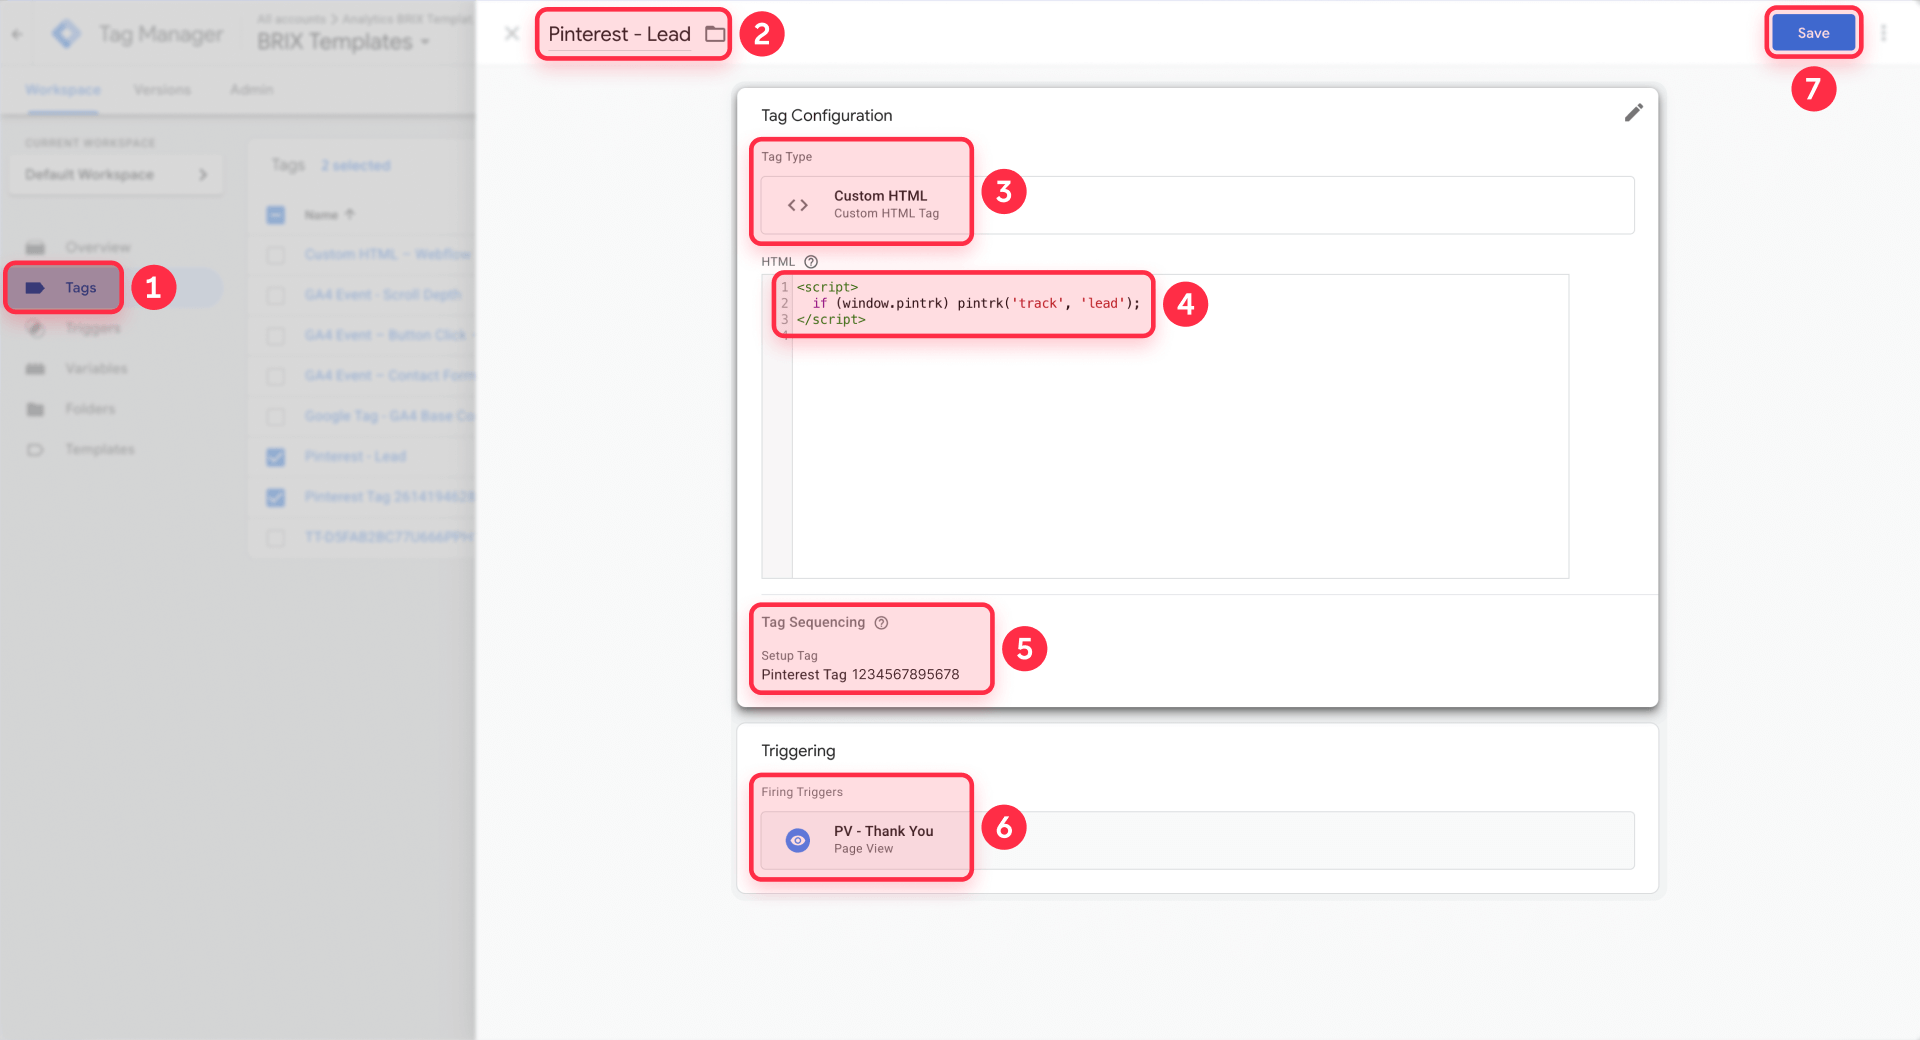The image size is (1920, 1040).
Task: Check the GA4 Event - Contact Form checkbox
Action: 276,376
